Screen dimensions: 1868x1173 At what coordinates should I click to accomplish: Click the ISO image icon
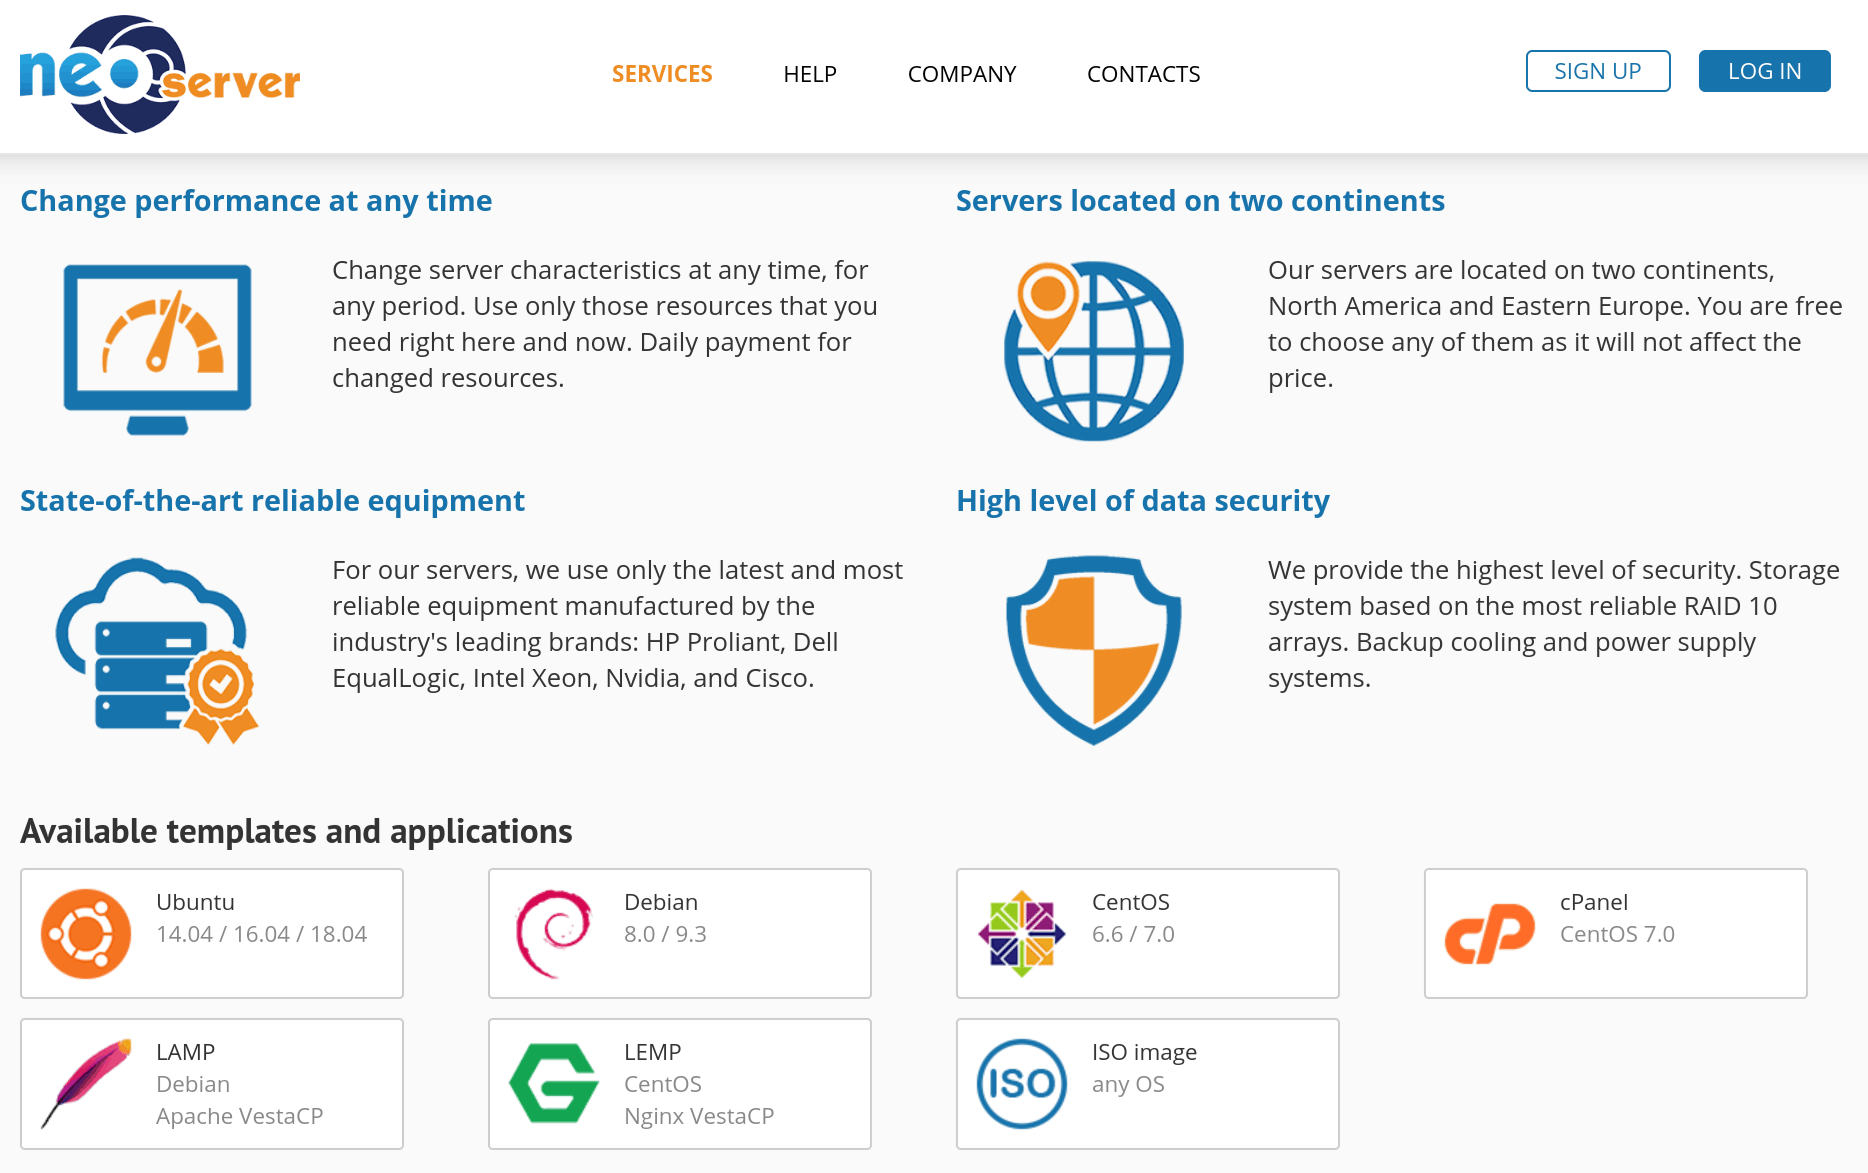point(1022,1084)
